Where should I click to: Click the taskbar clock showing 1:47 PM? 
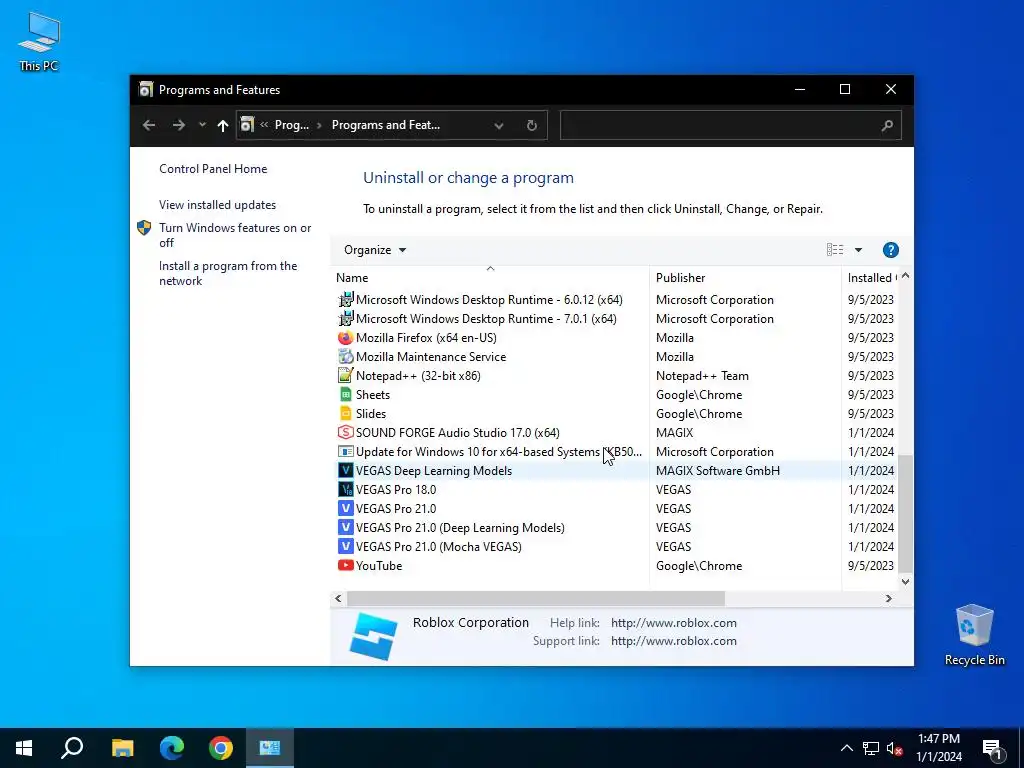pyautogui.click(x=938, y=748)
